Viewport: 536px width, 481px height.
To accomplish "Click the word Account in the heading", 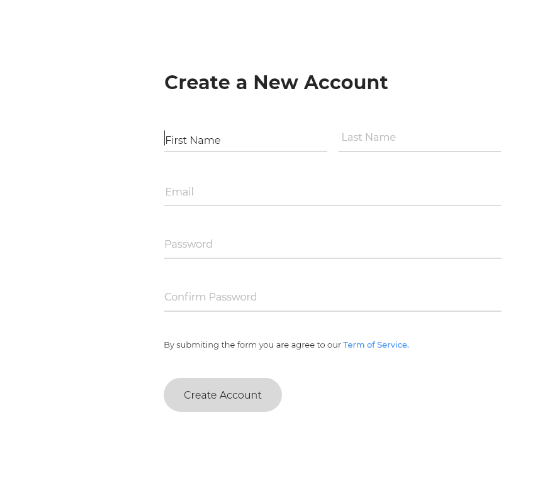I will coord(346,82).
